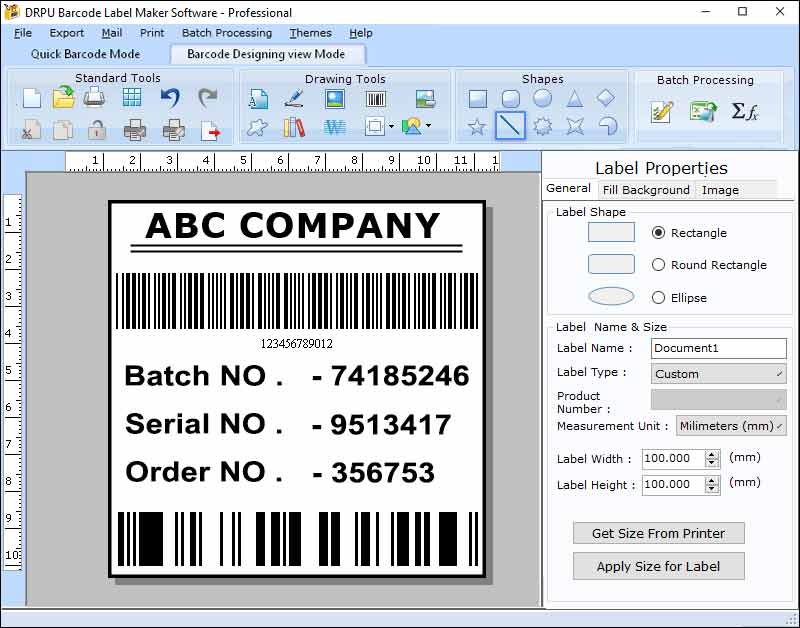Screen dimensions: 800x628
Task: Redo the last undone action
Action: point(208,97)
